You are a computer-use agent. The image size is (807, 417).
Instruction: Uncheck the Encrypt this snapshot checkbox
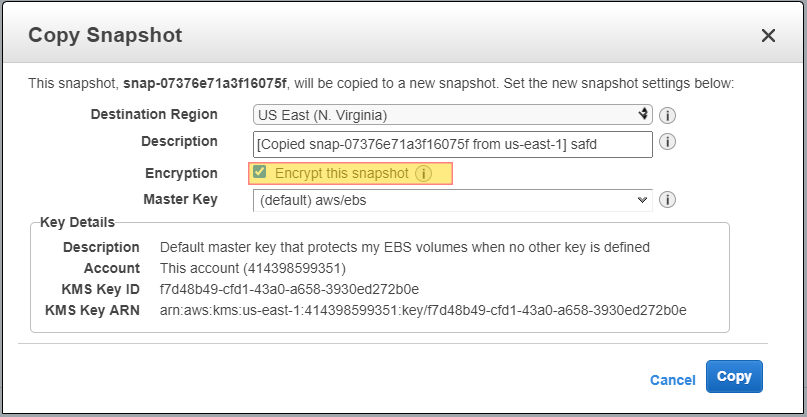[260, 172]
